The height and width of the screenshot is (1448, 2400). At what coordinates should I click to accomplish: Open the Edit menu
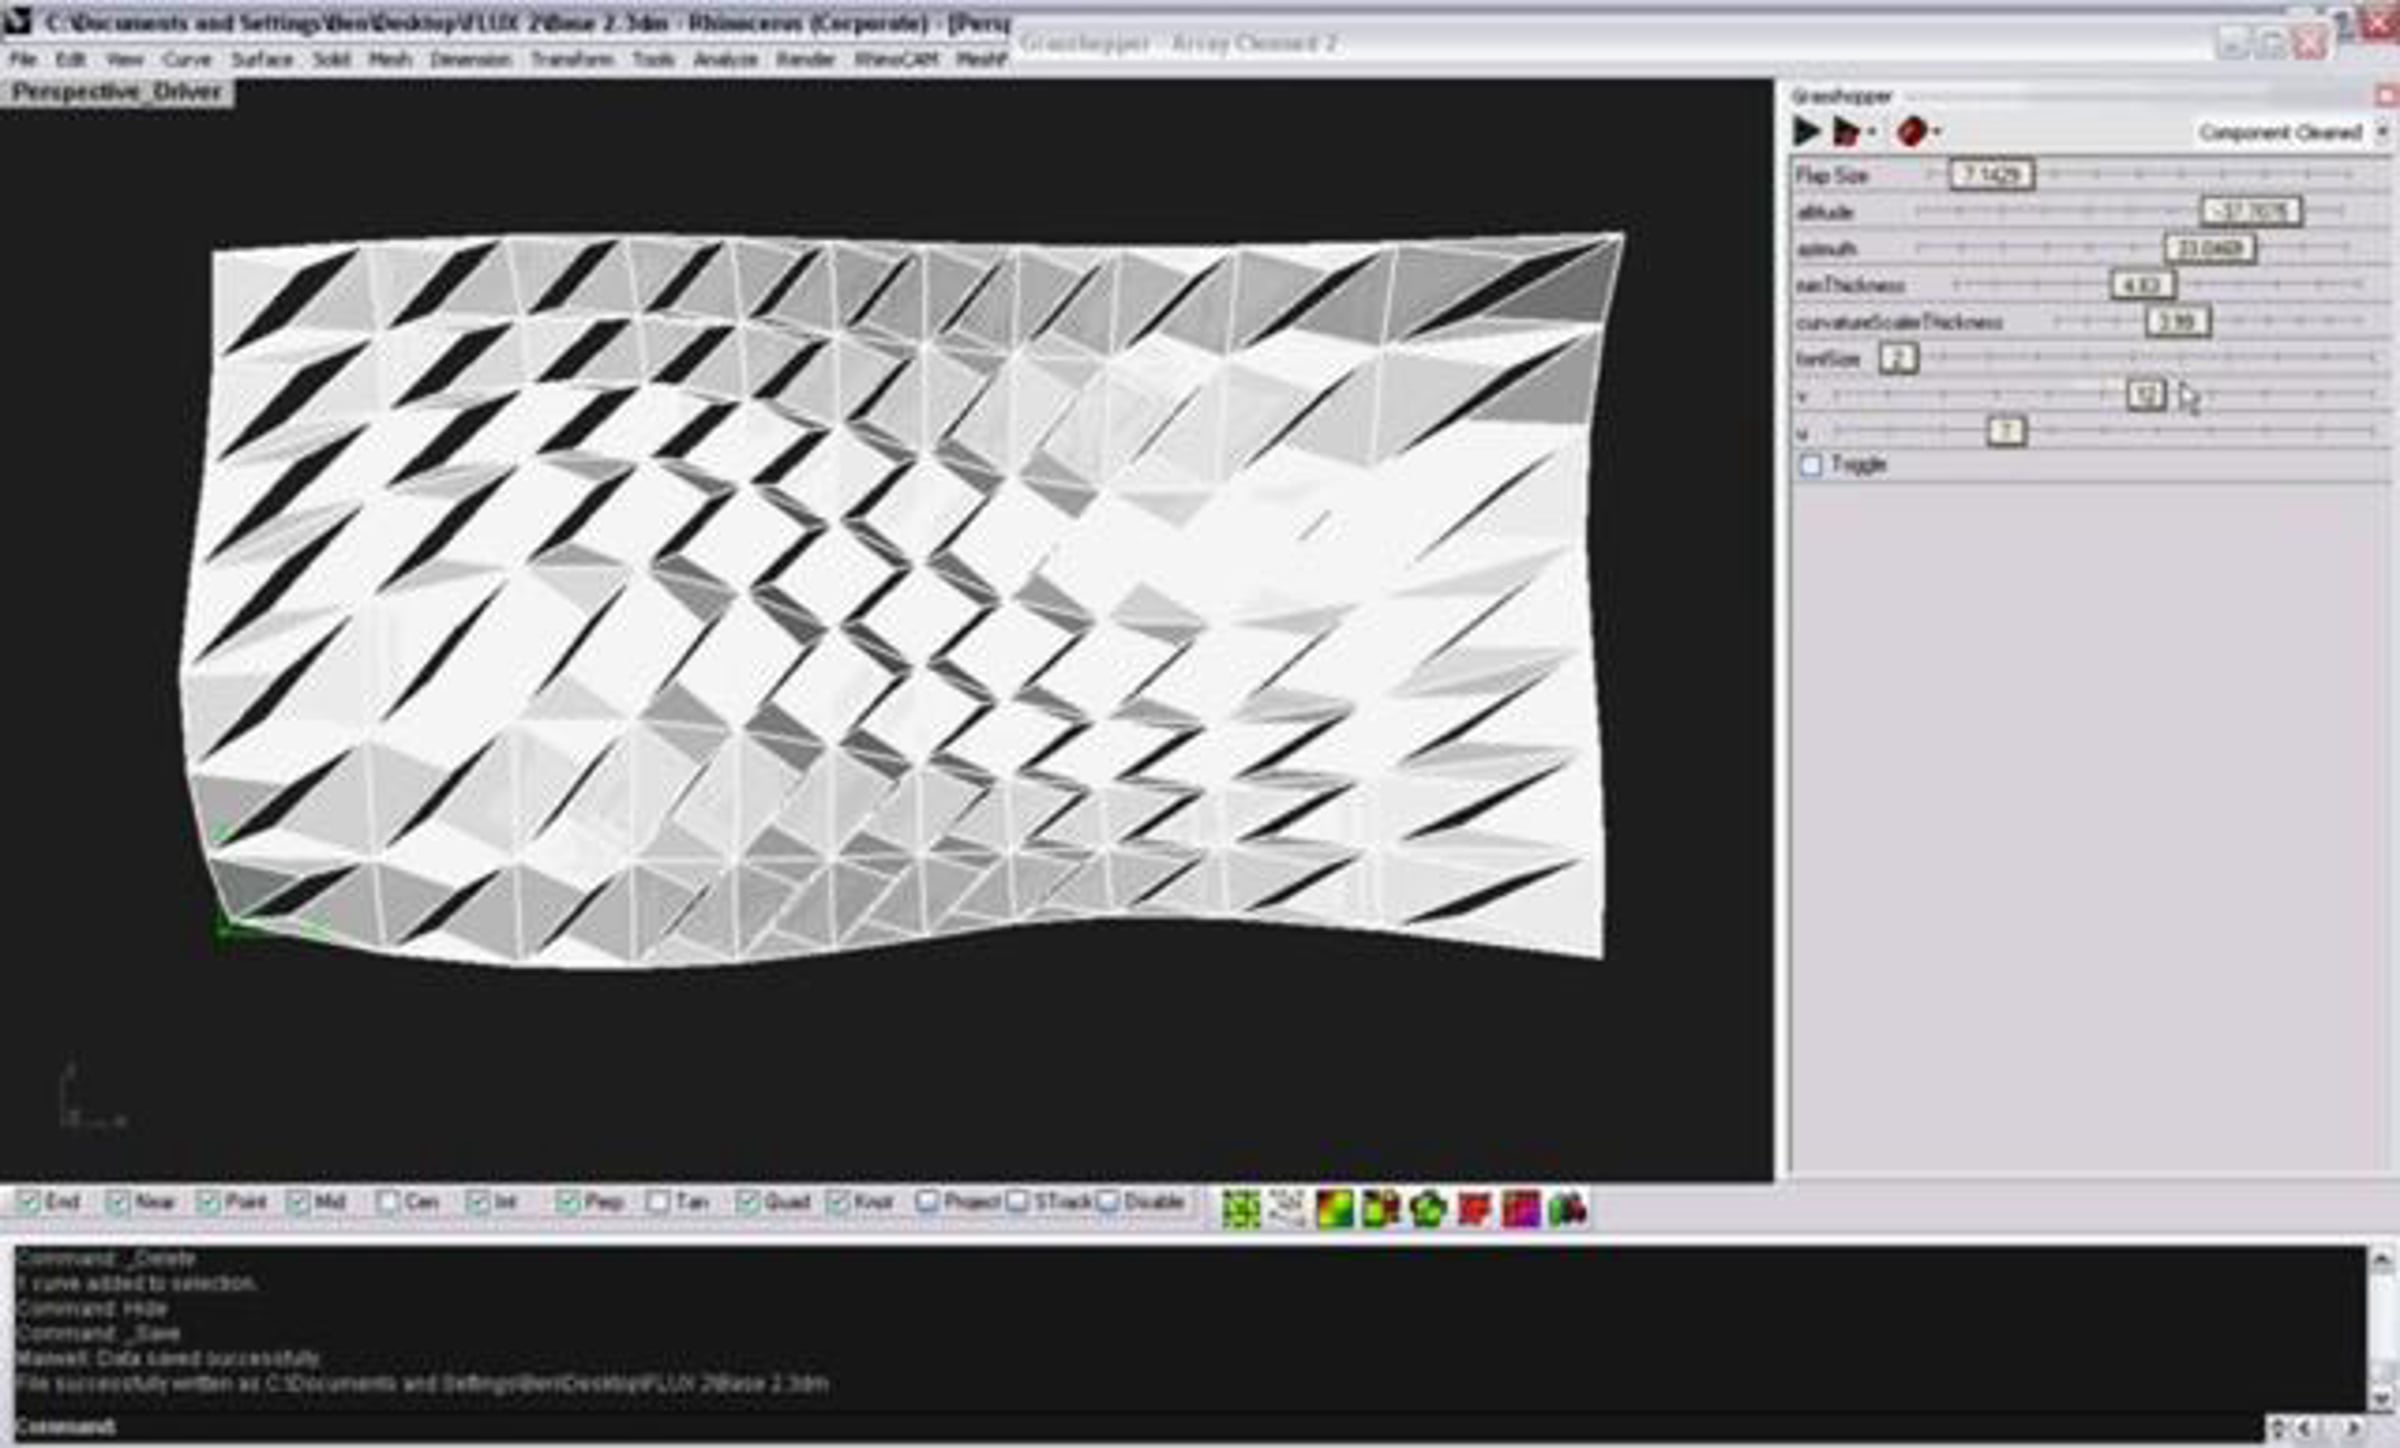click(69, 59)
